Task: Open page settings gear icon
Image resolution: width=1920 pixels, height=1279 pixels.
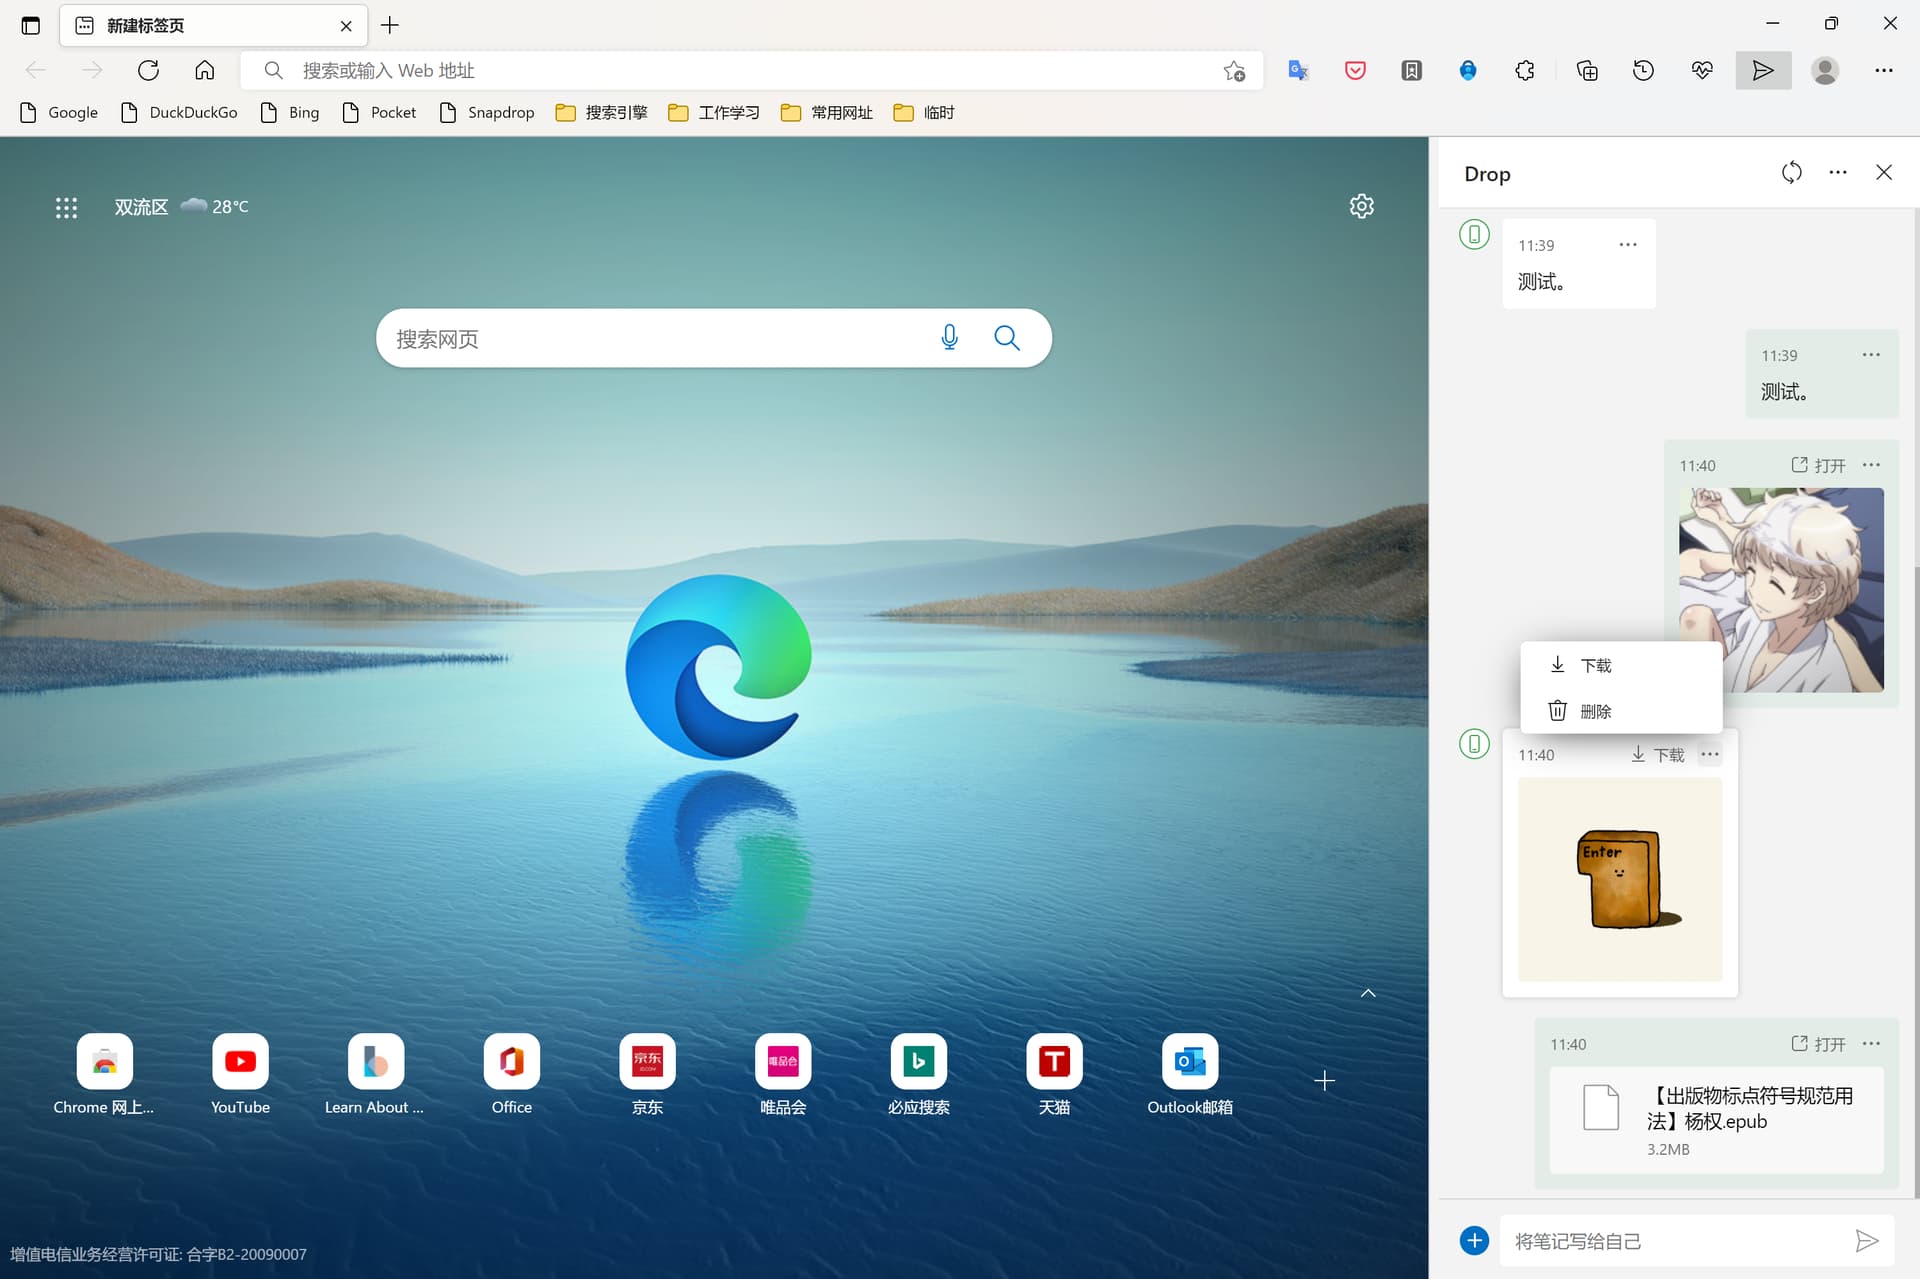Action: (1361, 206)
